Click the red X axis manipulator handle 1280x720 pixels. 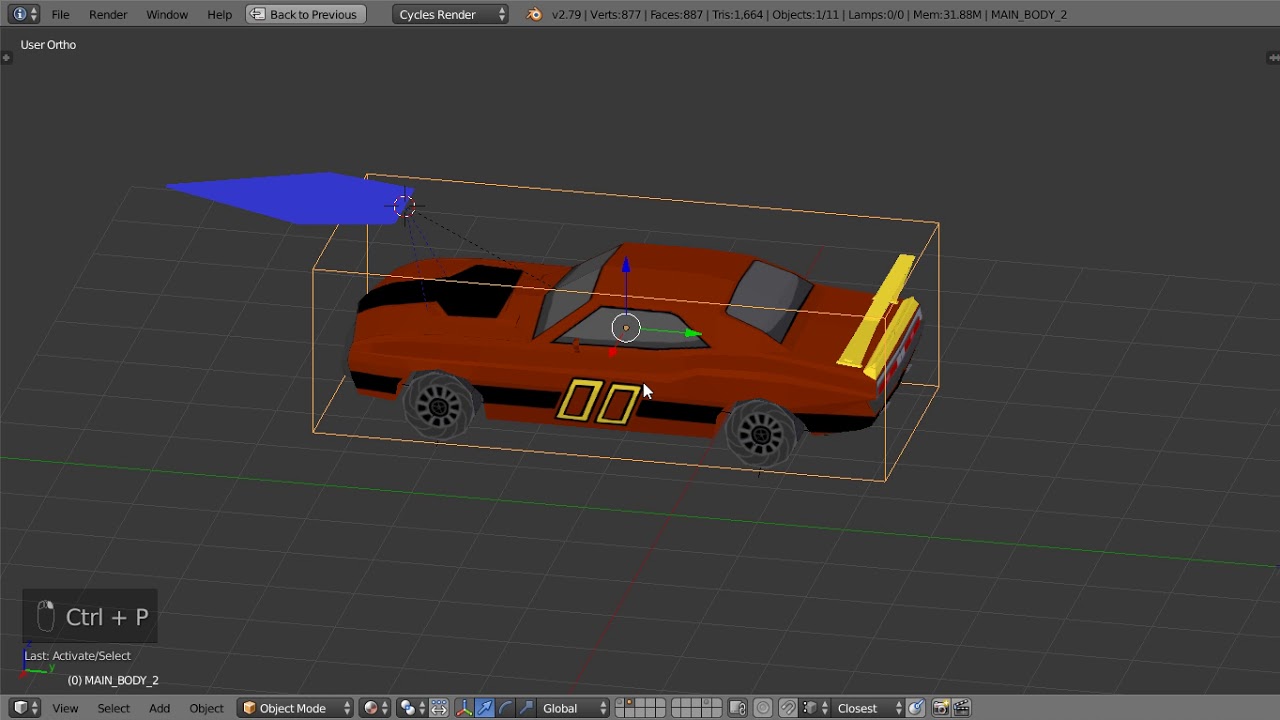[x=612, y=352]
